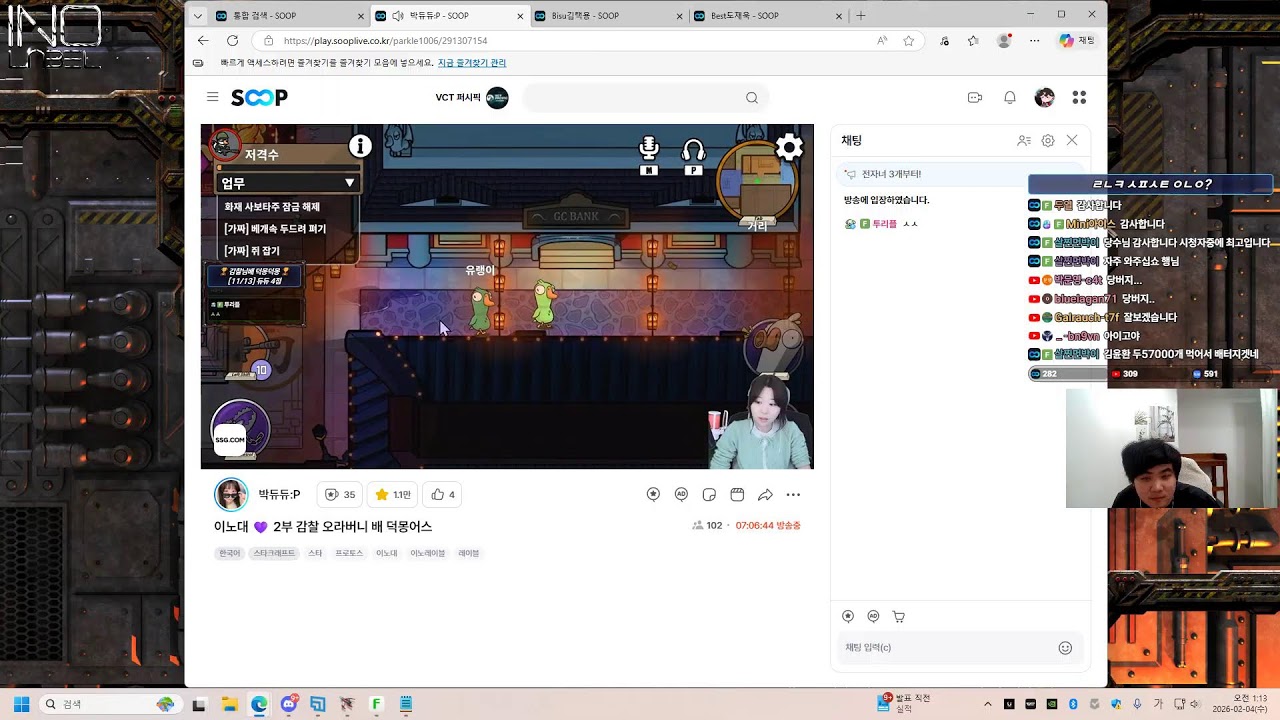The image size is (1280, 720).
Task: Open the VCT 퍼시픽 banner
Action: (x=471, y=97)
